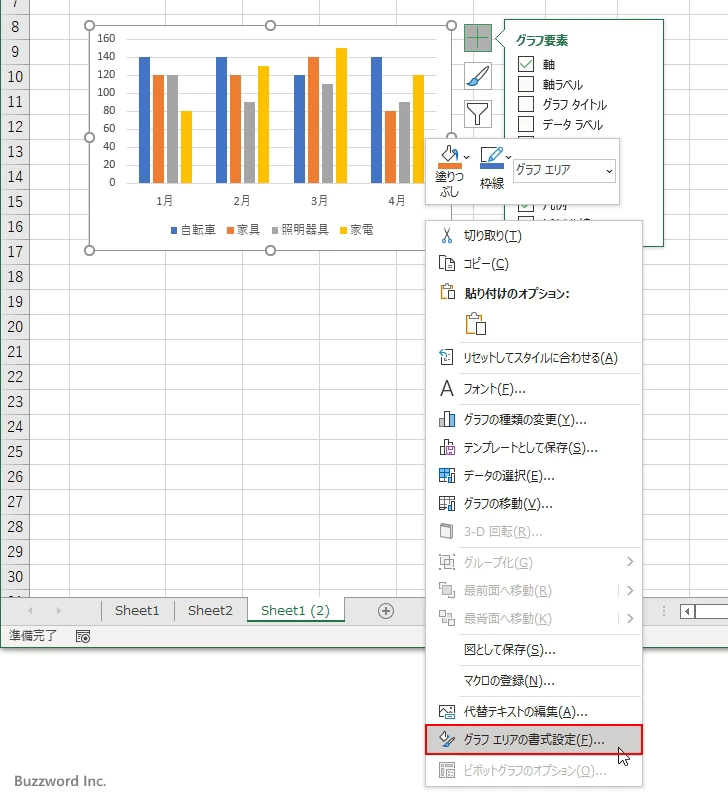Click the chart type change icon
The width and height of the screenshot is (728, 800).
[447, 419]
